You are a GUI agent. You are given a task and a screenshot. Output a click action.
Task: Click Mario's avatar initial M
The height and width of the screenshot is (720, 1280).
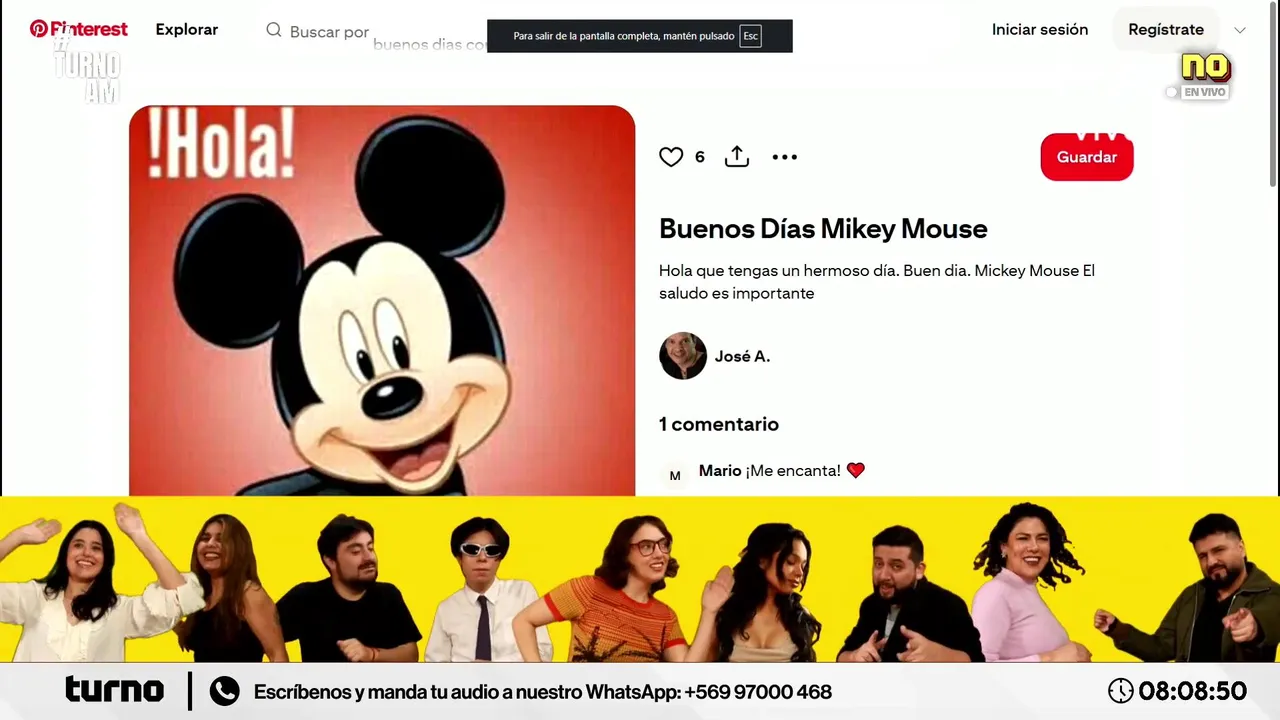[675, 475]
